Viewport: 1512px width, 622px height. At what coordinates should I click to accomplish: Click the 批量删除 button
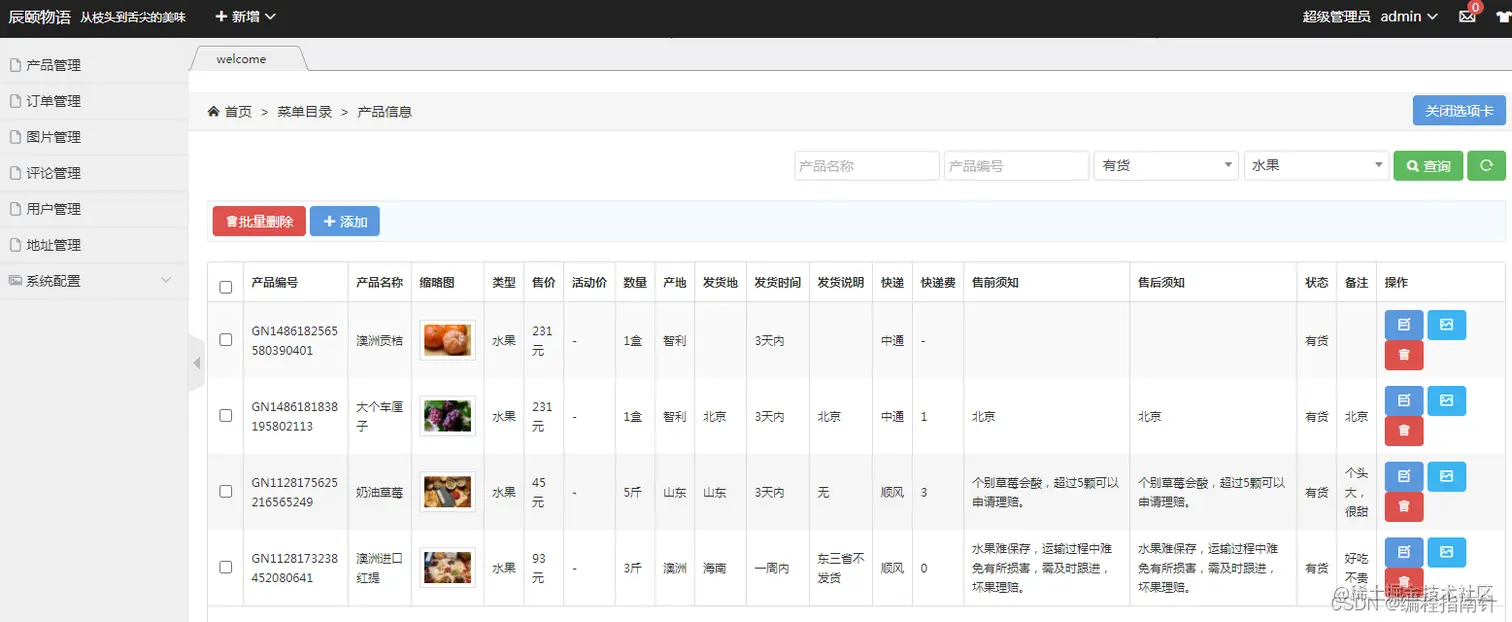tap(259, 221)
